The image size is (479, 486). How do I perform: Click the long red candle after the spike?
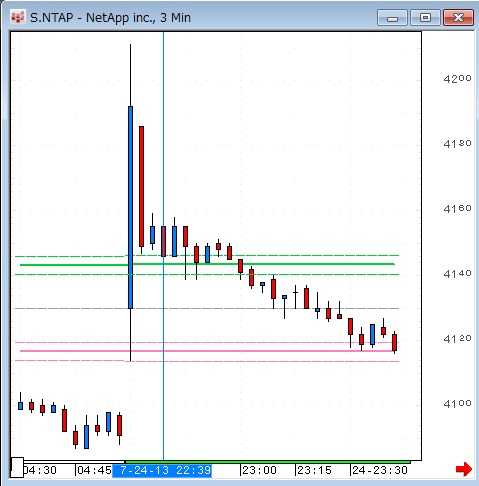click(141, 187)
